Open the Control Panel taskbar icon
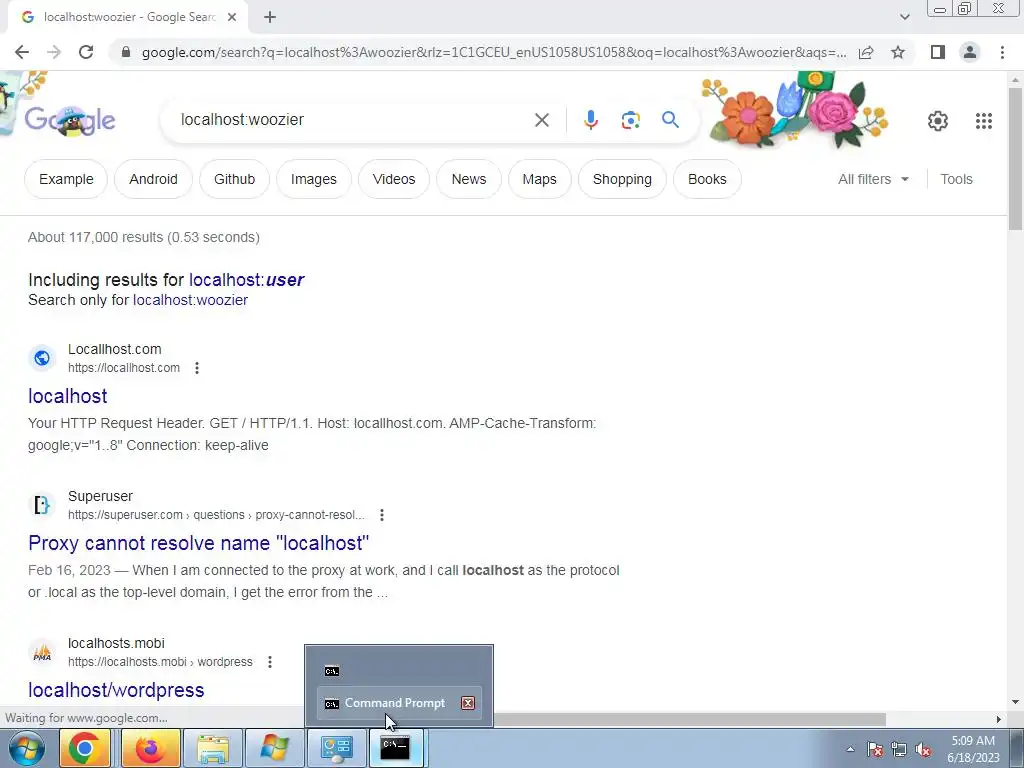The image size is (1024, 768). pyautogui.click(x=337, y=748)
